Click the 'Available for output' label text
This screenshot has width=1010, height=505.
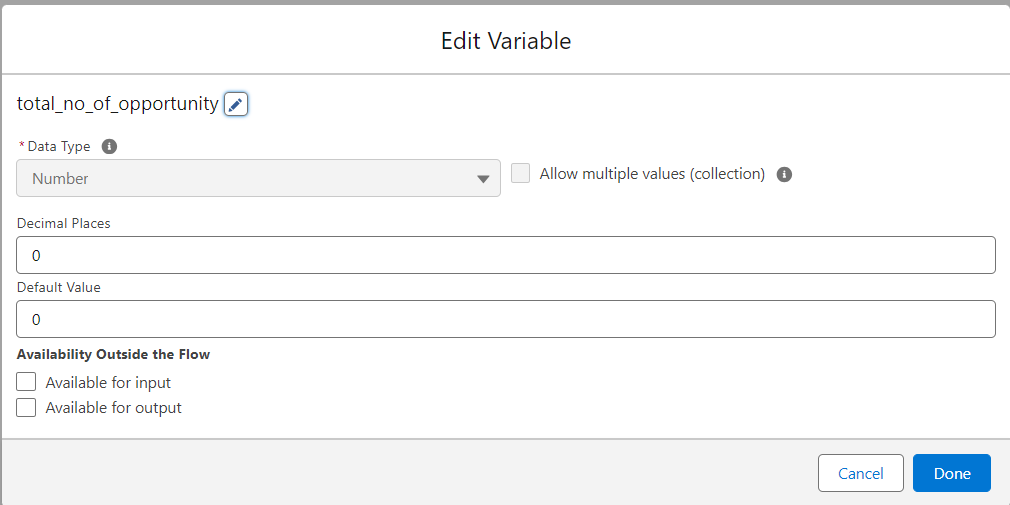(x=113, y=407)
